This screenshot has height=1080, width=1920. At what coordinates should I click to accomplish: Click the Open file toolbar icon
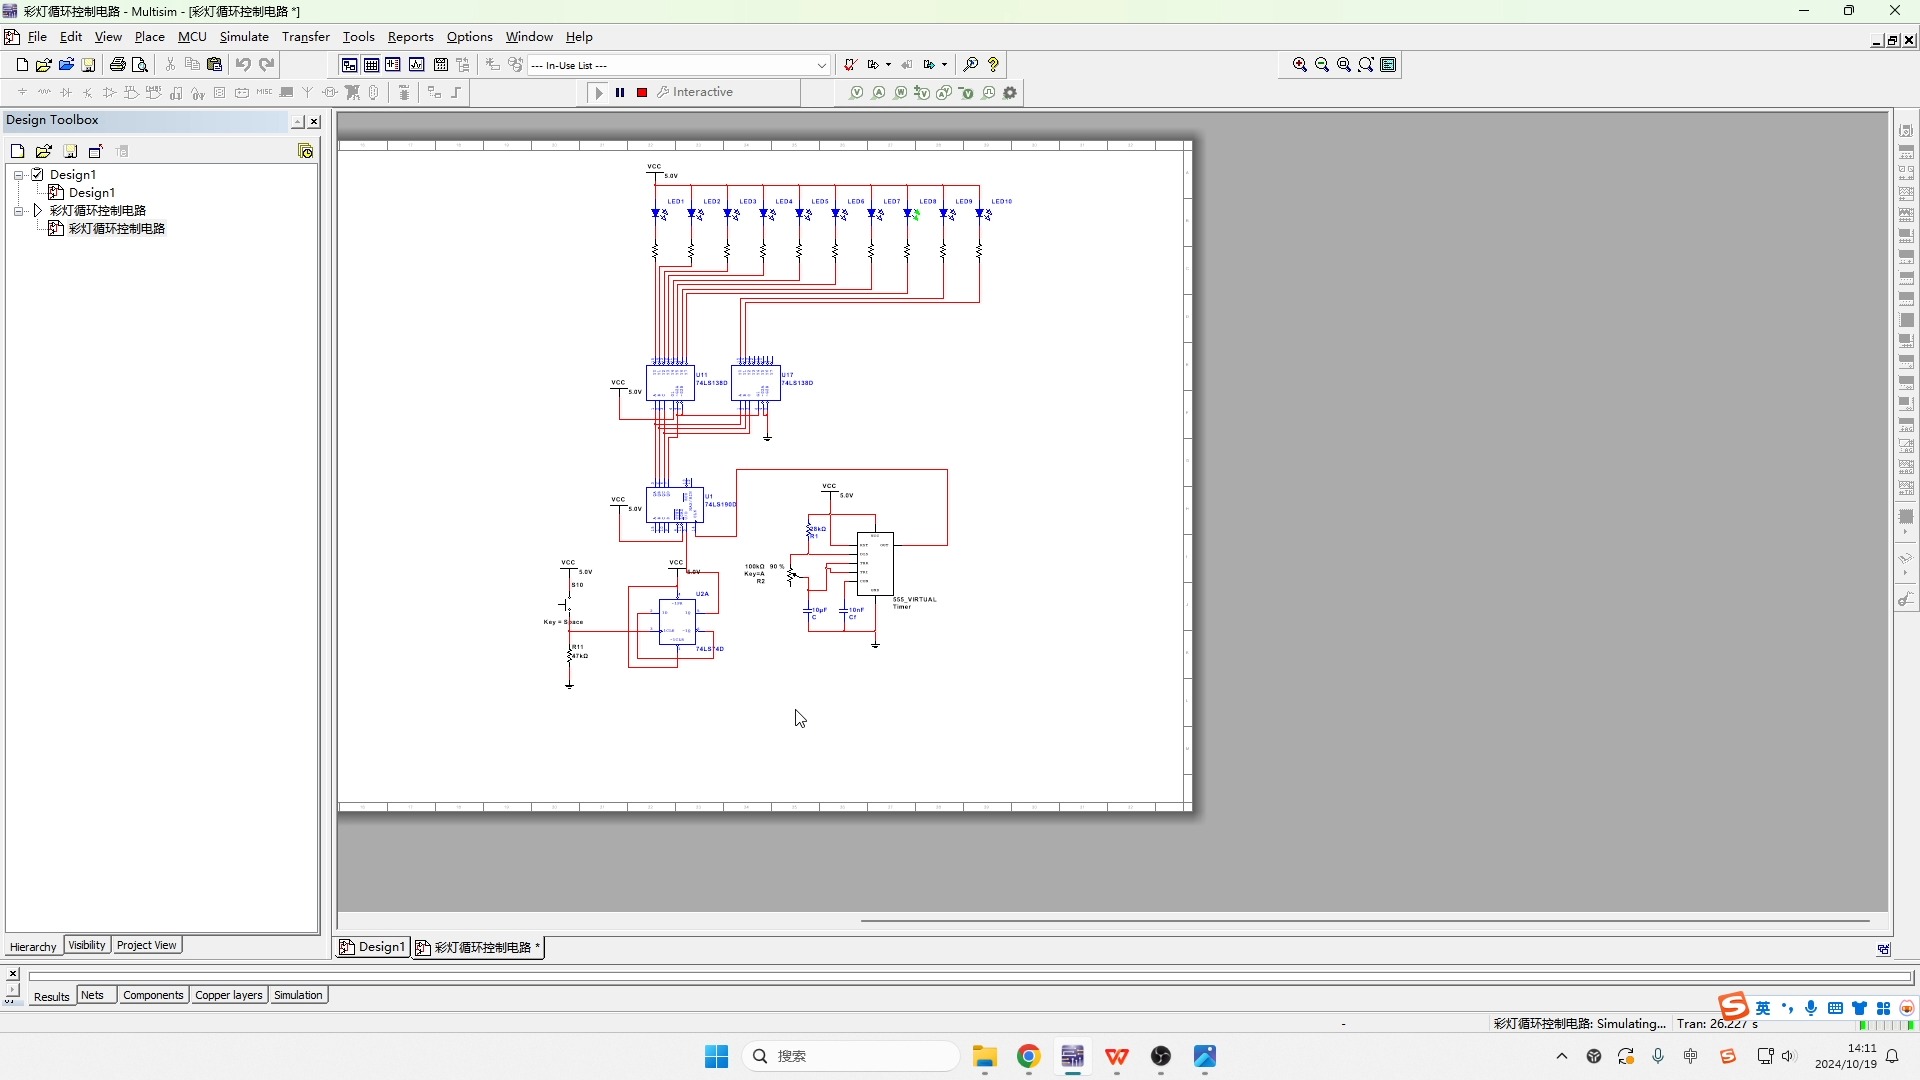pyautogui.click(x=44, y=65)
